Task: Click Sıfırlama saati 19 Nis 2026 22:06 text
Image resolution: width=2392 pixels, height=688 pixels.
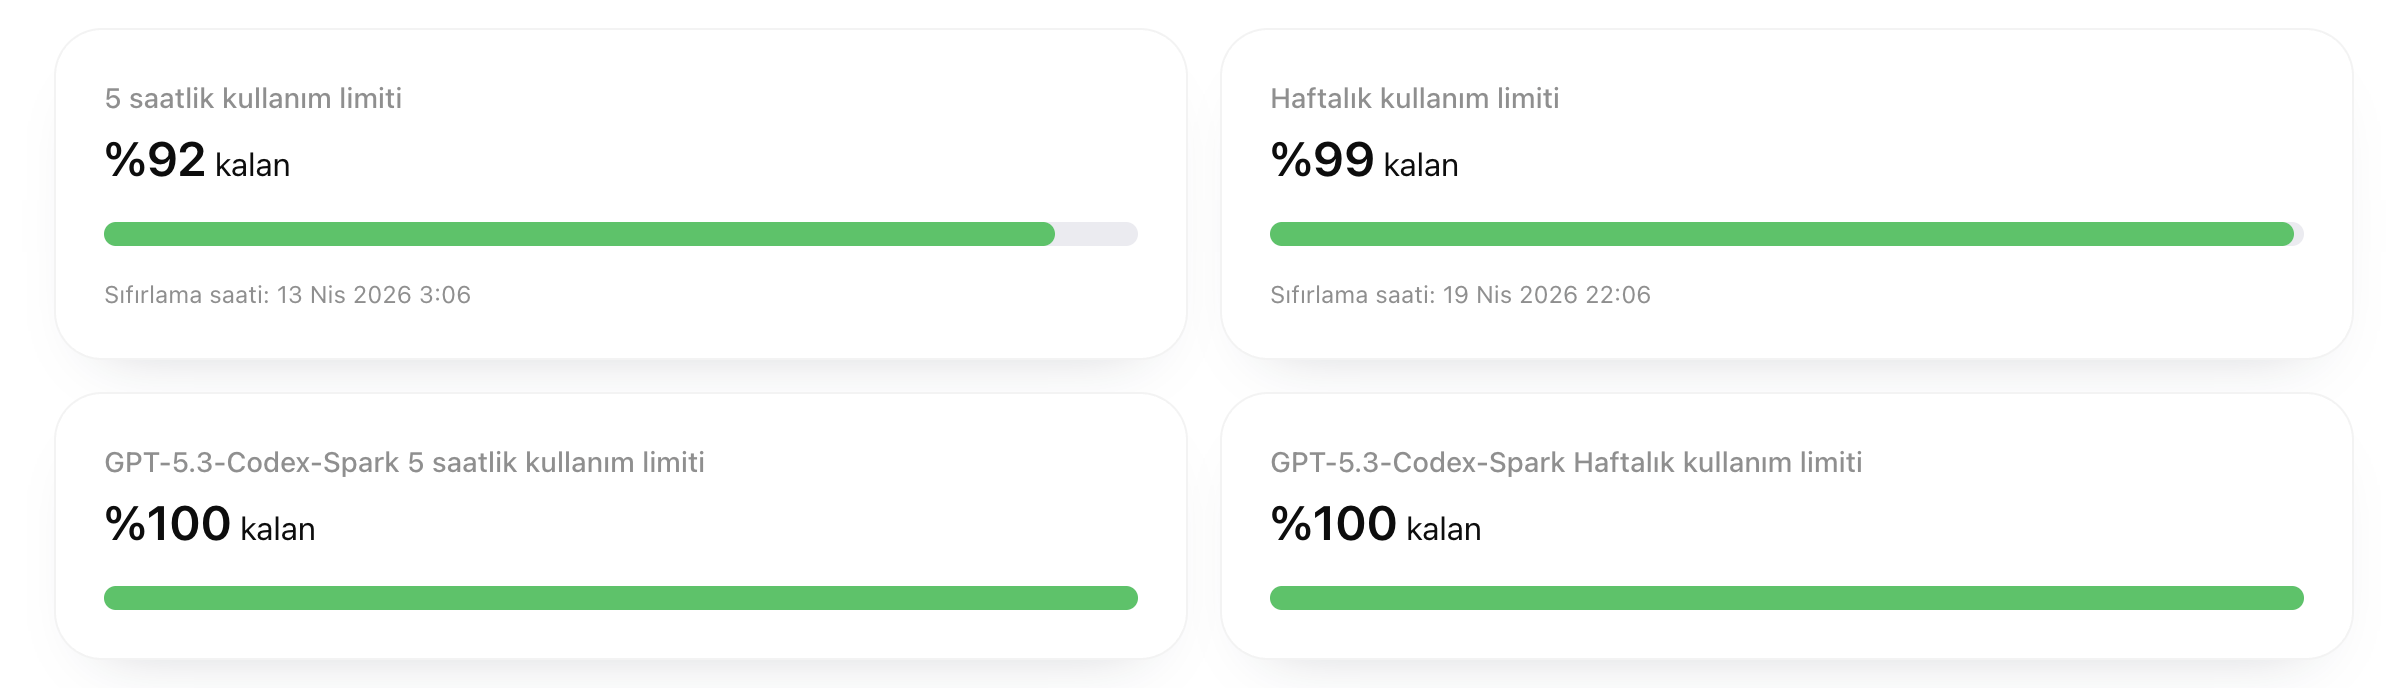Action: 1460,295
